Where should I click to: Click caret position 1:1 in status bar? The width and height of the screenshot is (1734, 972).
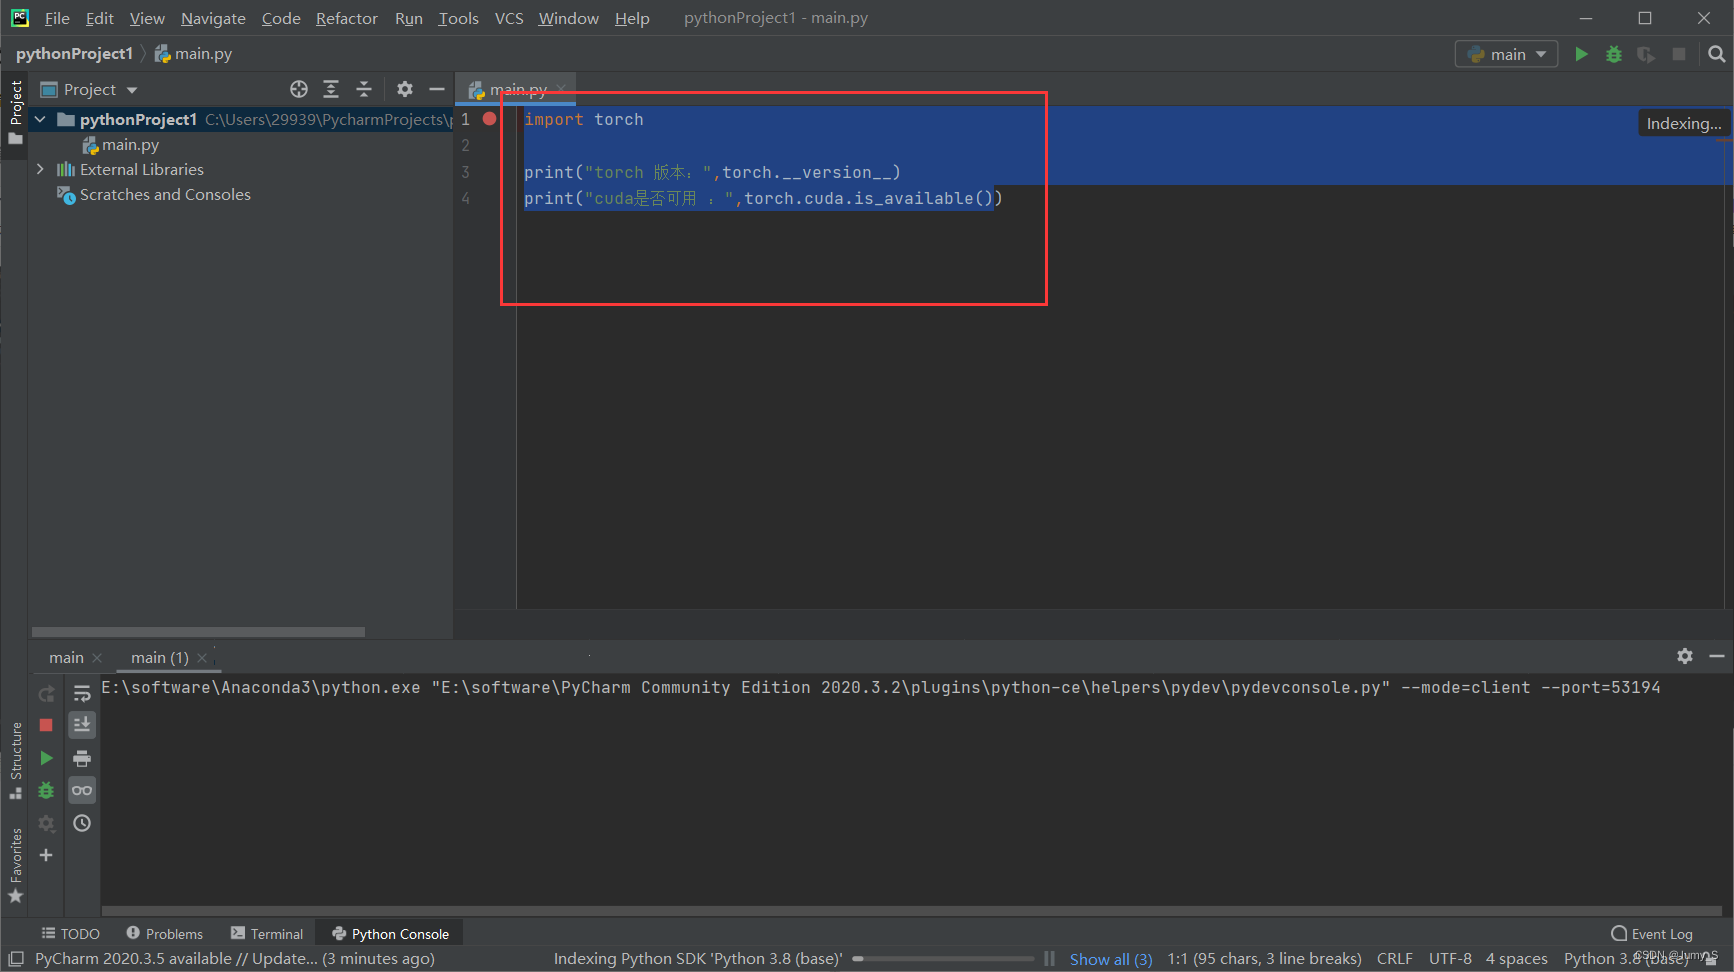pyautogui.click(x=1264, y=959)
